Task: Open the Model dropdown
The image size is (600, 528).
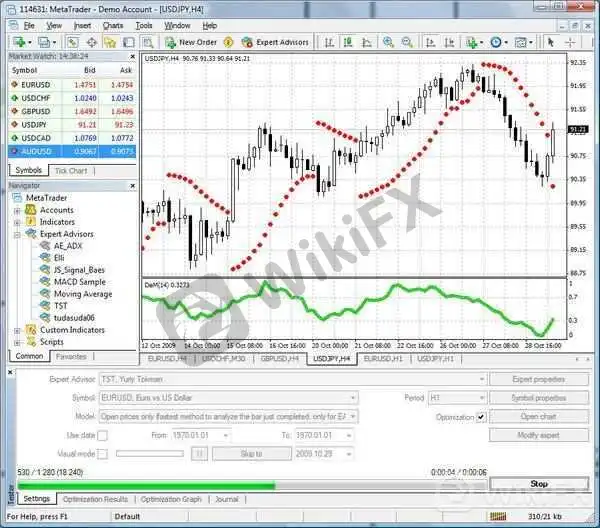Action: pyautogui.click(x=353, y=416)
